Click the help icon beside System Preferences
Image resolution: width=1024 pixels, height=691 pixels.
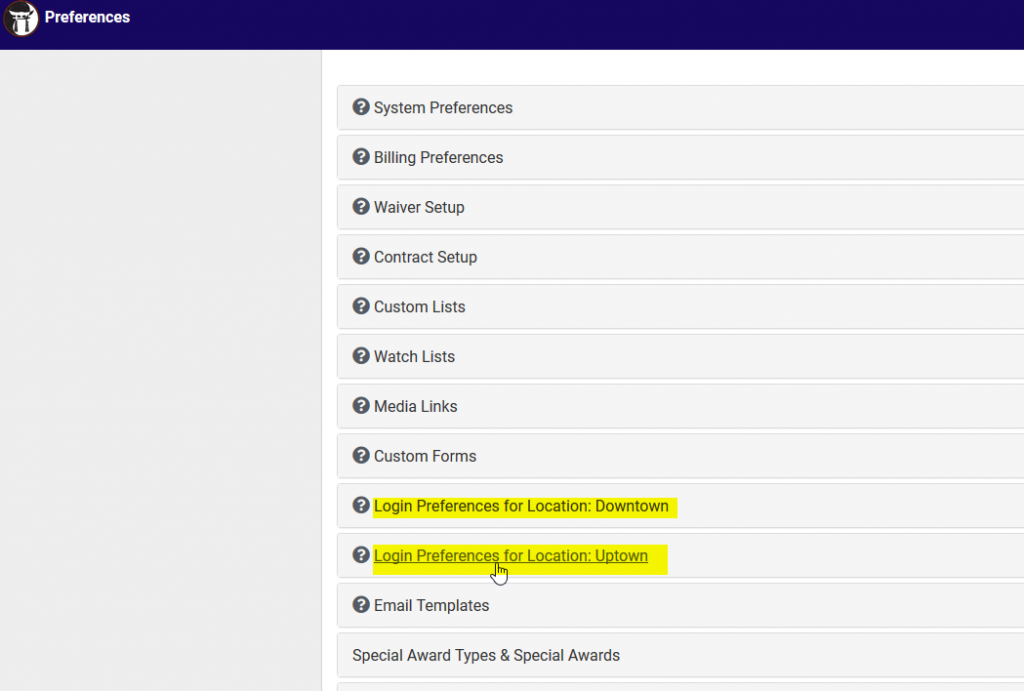tap(360, 107)
